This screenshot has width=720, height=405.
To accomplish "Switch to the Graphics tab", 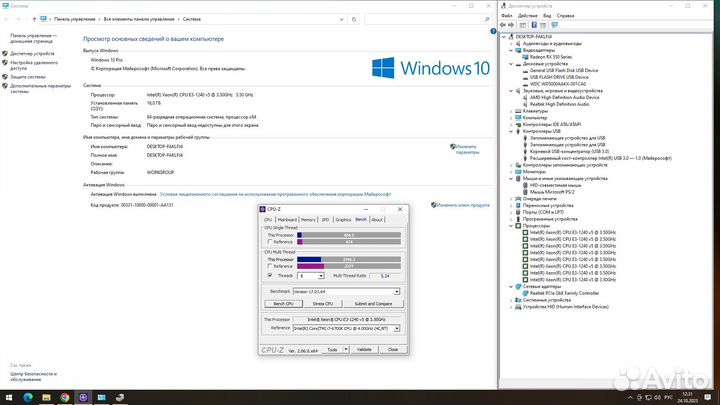I will click(343, 219).
